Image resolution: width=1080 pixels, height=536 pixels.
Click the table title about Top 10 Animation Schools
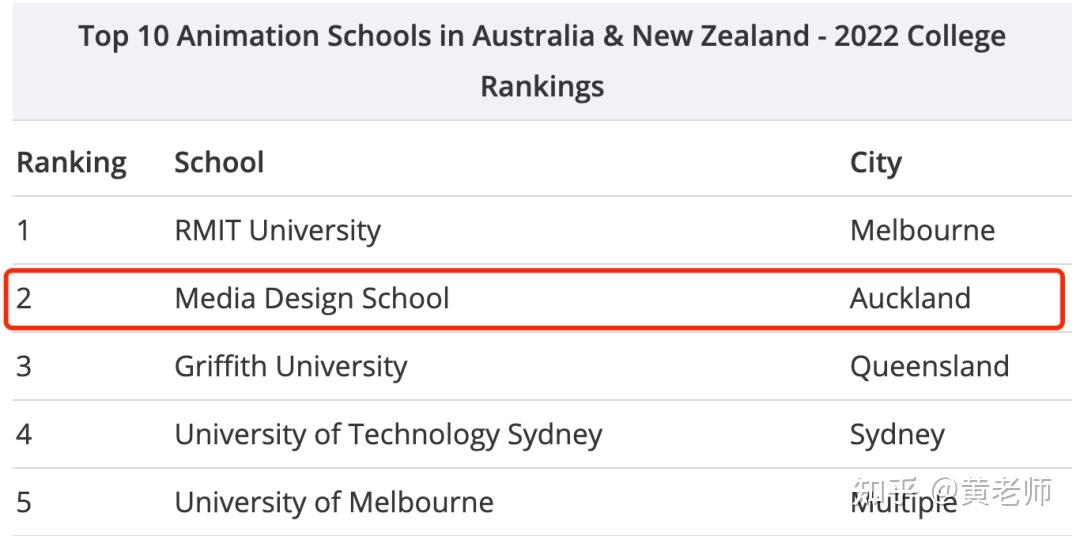click(x=542, y=61)
